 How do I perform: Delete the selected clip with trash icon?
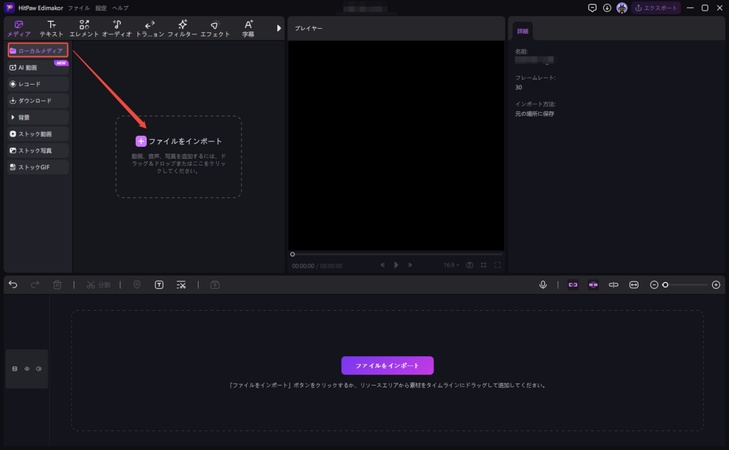click(57, 285)
